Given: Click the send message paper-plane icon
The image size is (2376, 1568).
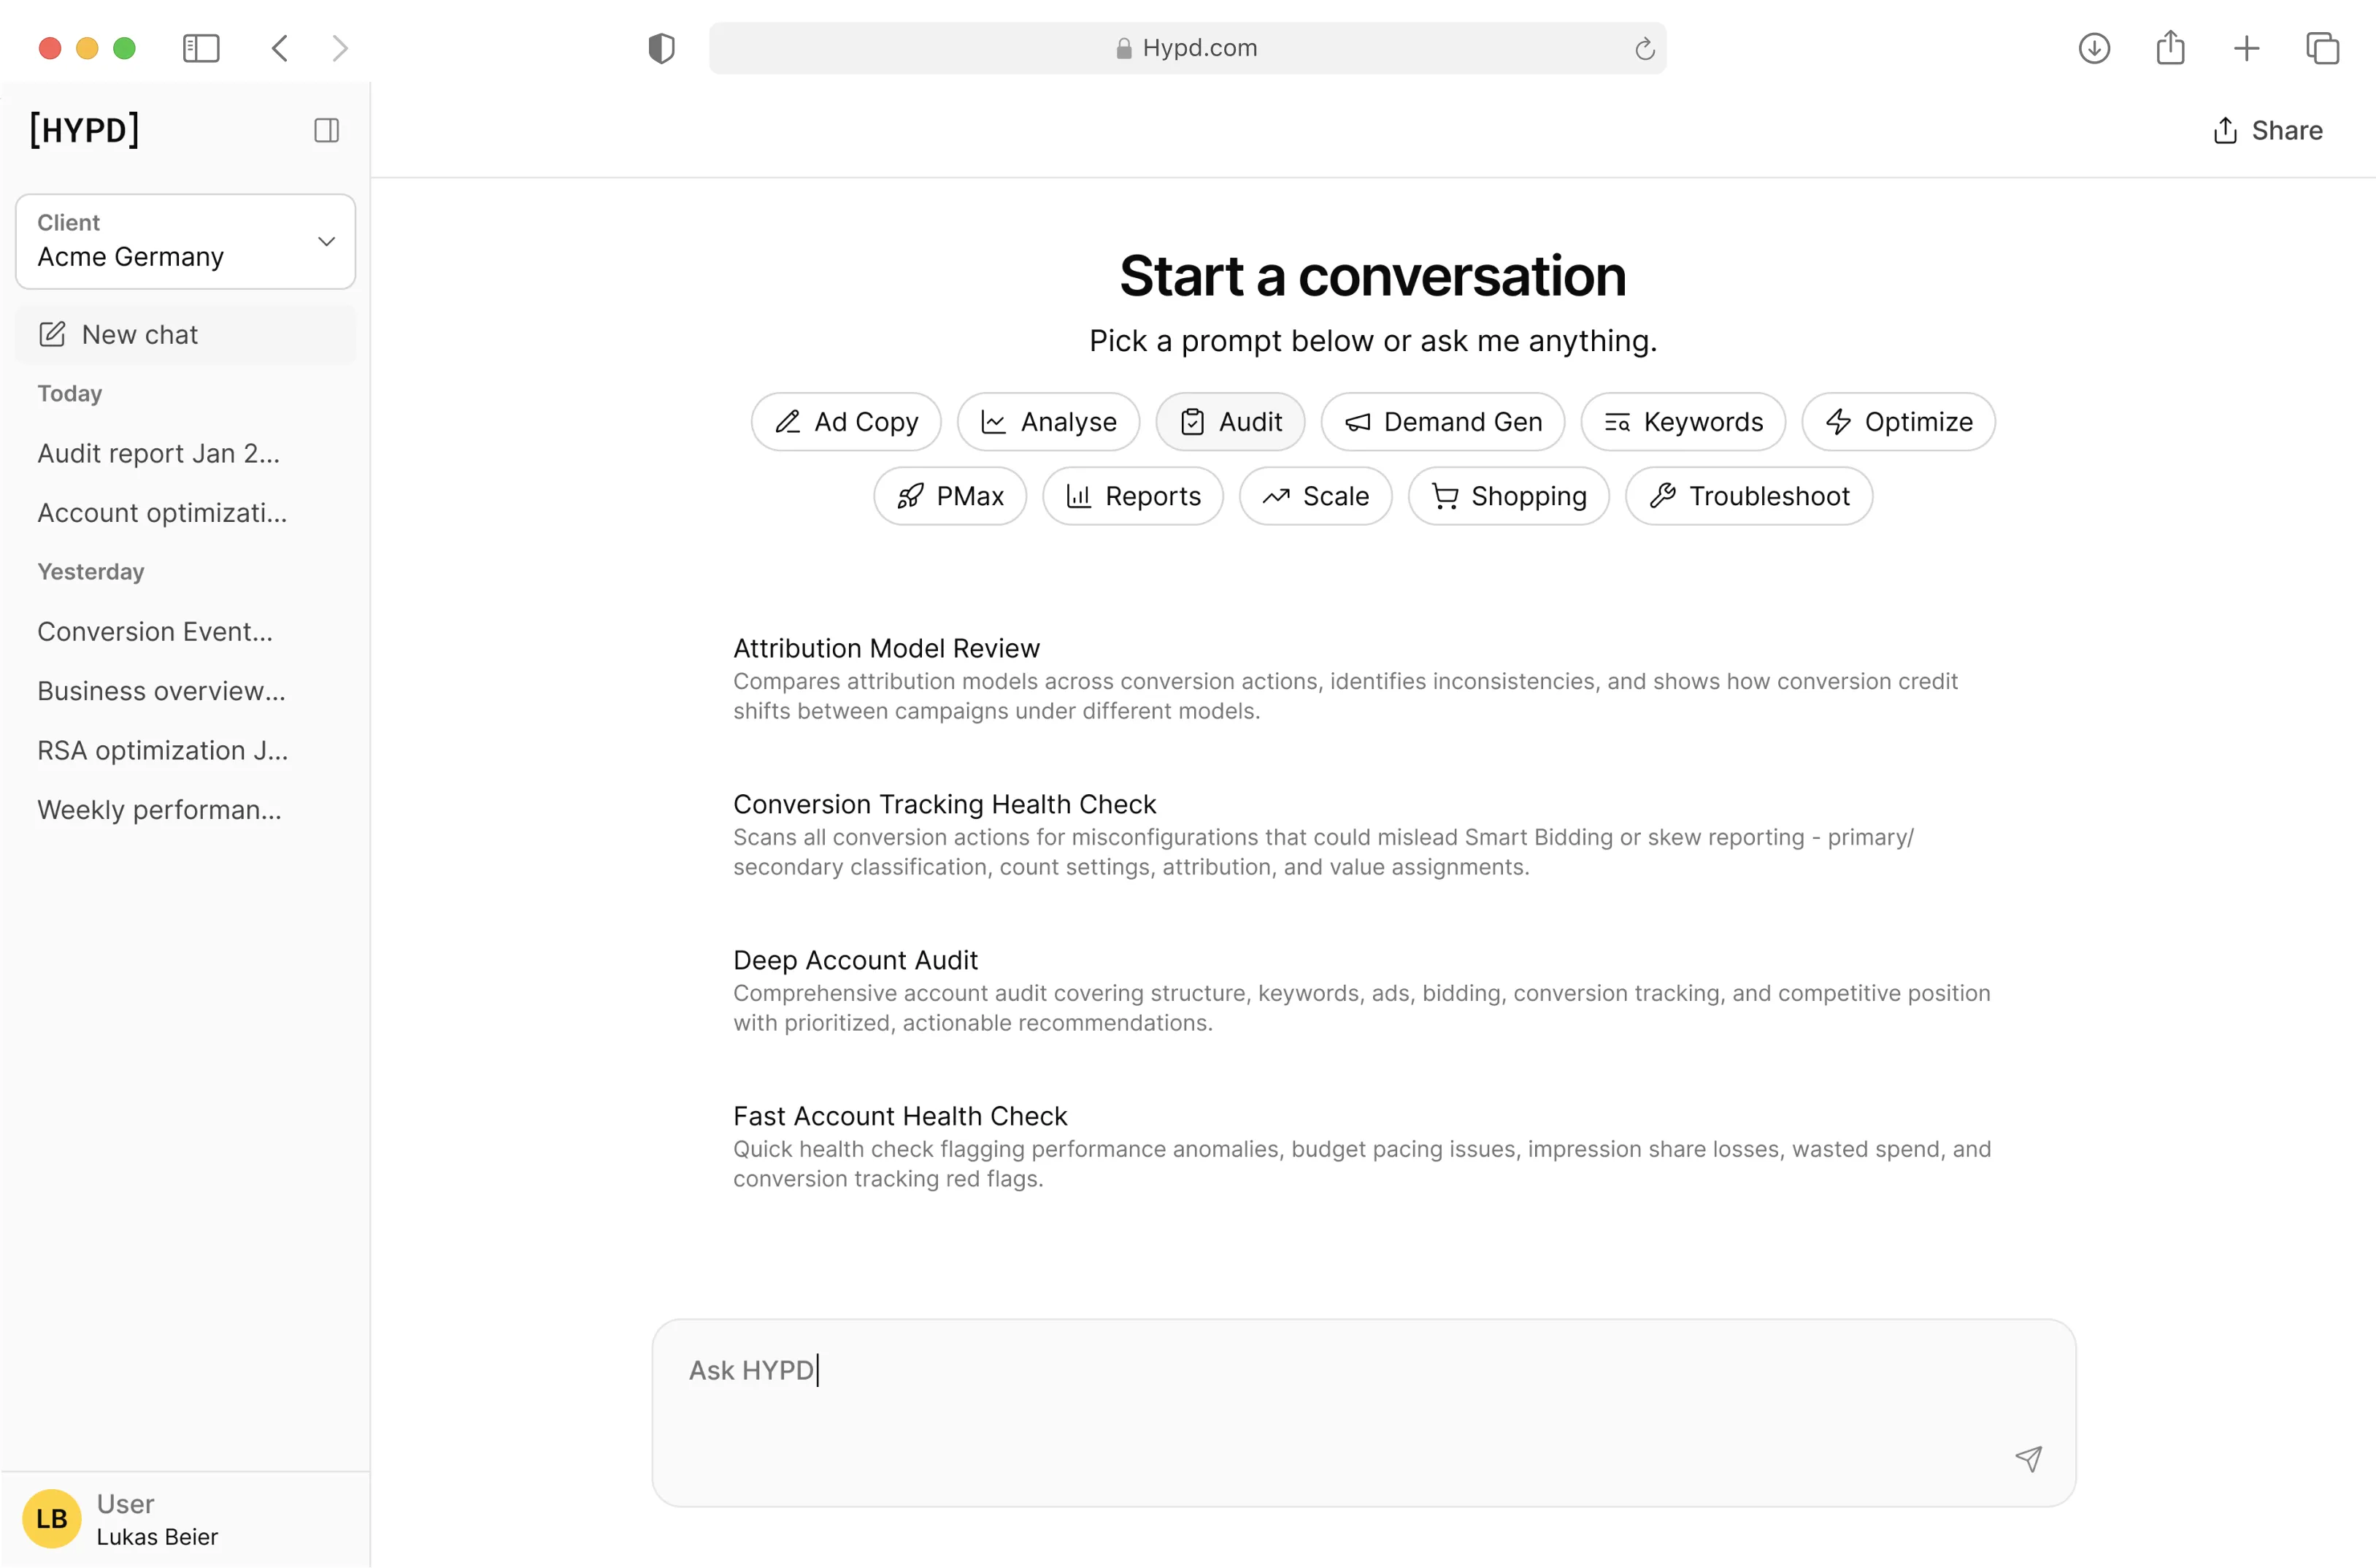Looking at the screenshot, I should pos(2028,1458).
